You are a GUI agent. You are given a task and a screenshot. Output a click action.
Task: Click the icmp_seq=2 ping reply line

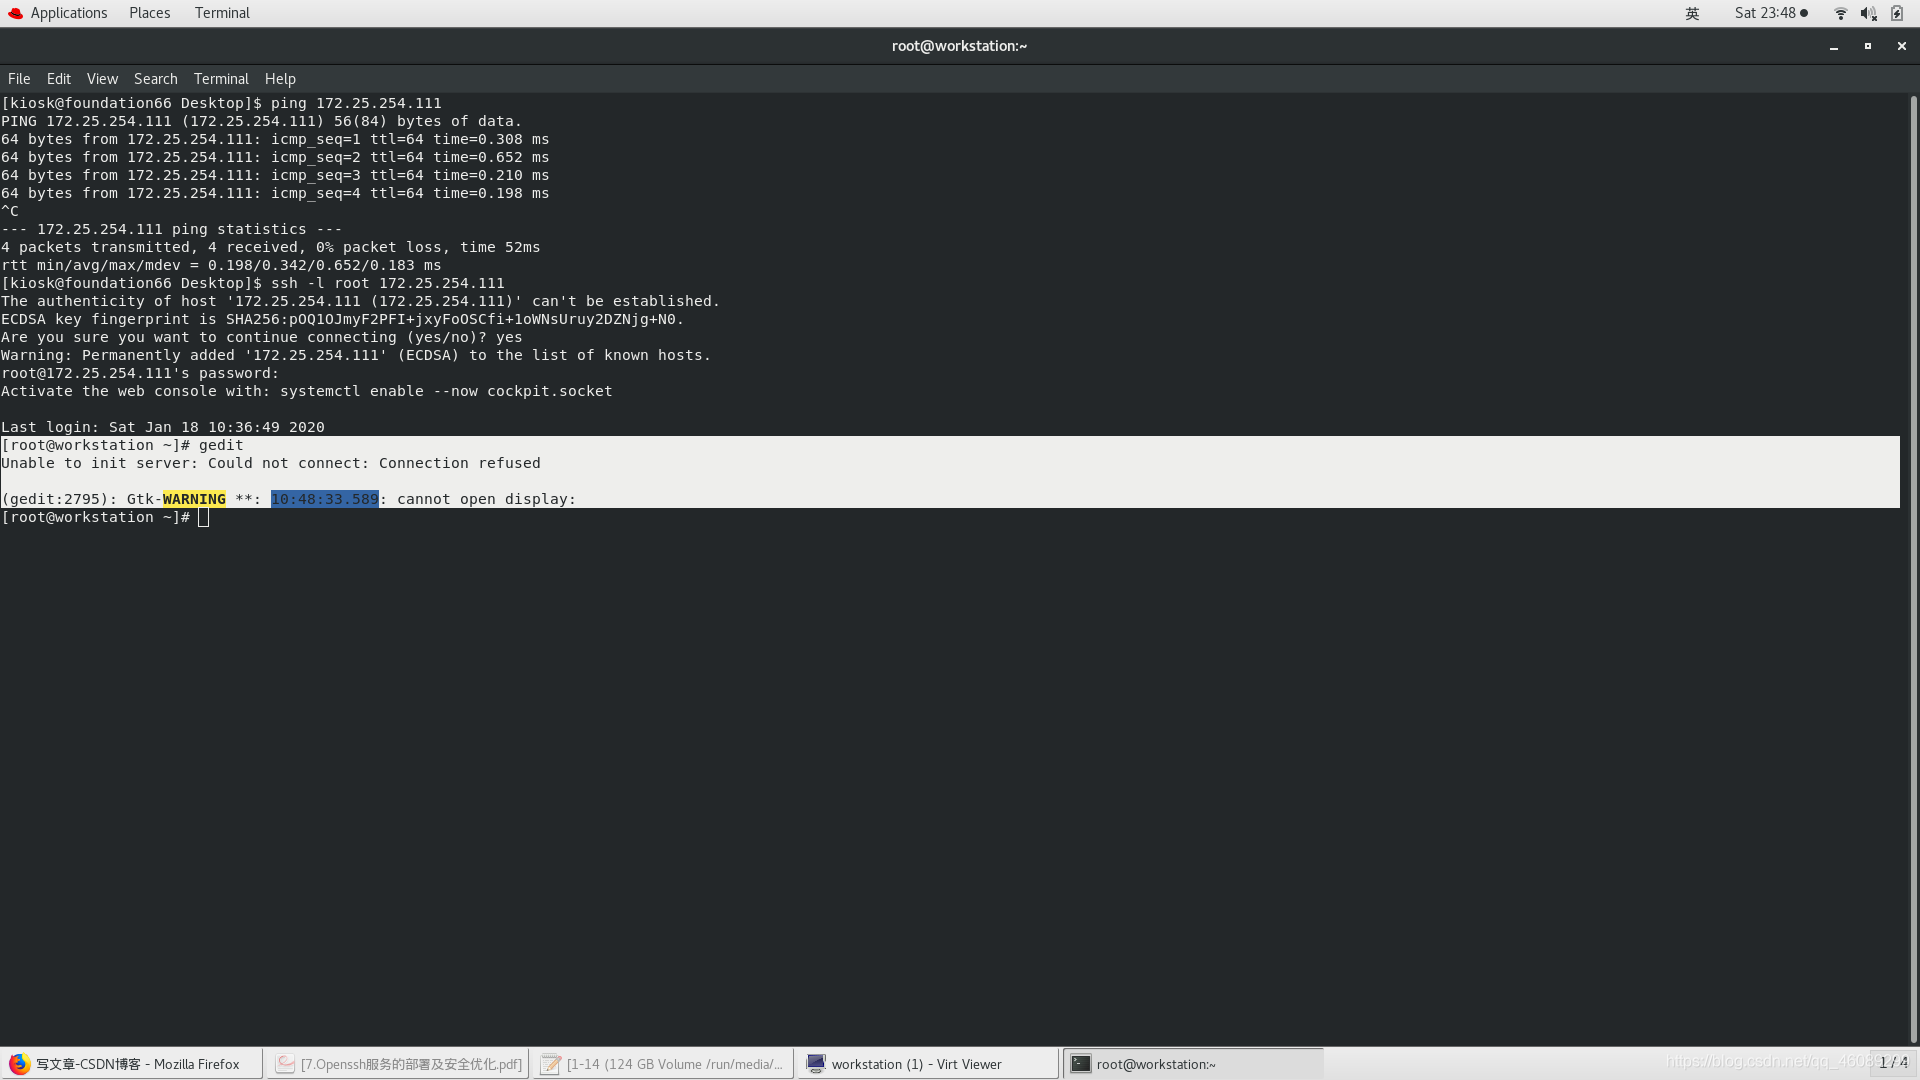point(275,157)
